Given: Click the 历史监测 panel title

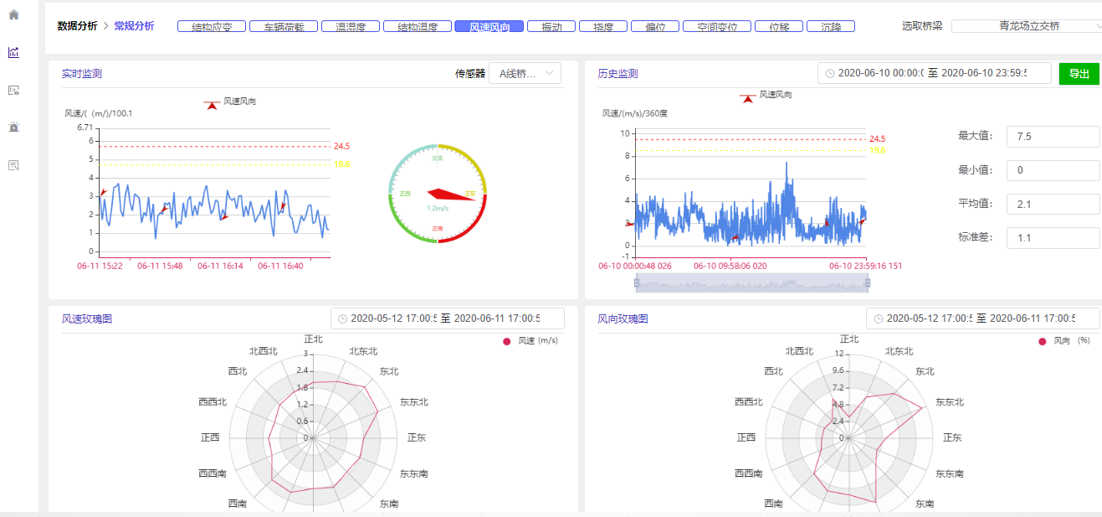Looking at the screenshot, I should coord(618,73).
